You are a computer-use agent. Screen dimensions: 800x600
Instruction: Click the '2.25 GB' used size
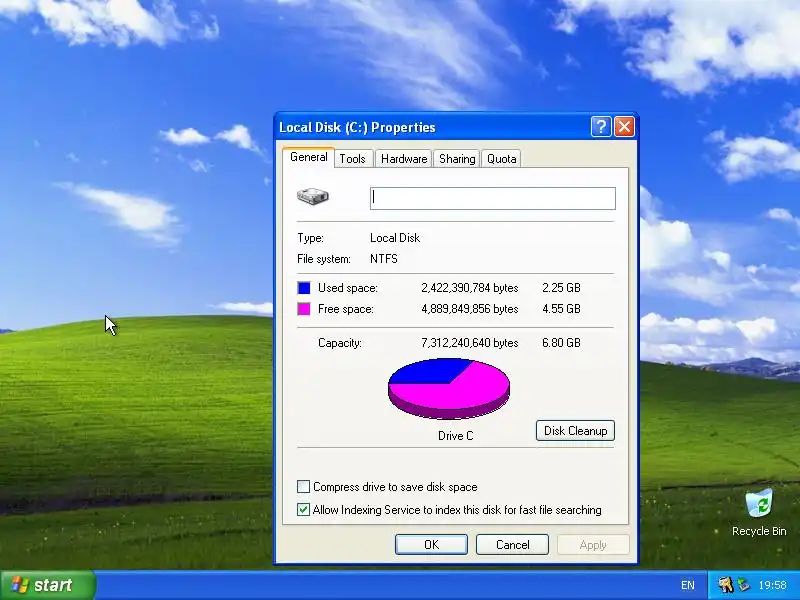(561, 288)
